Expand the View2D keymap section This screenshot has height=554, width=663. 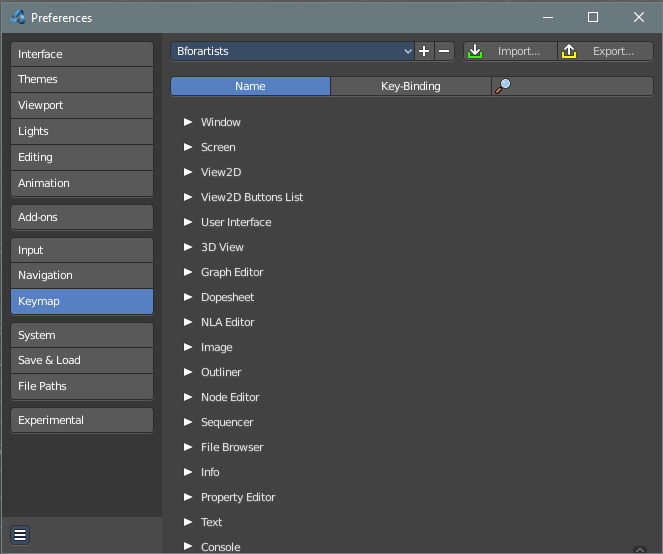coord(188,172)
